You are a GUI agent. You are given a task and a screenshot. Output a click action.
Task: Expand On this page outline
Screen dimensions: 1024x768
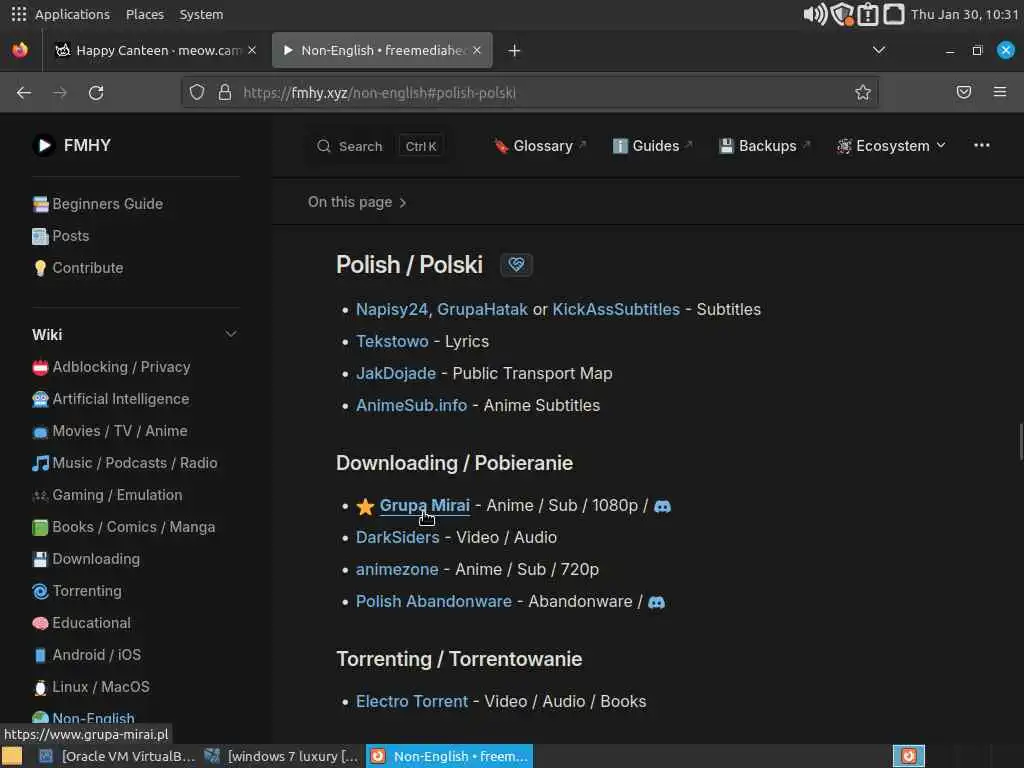click(x=357, y=202)
